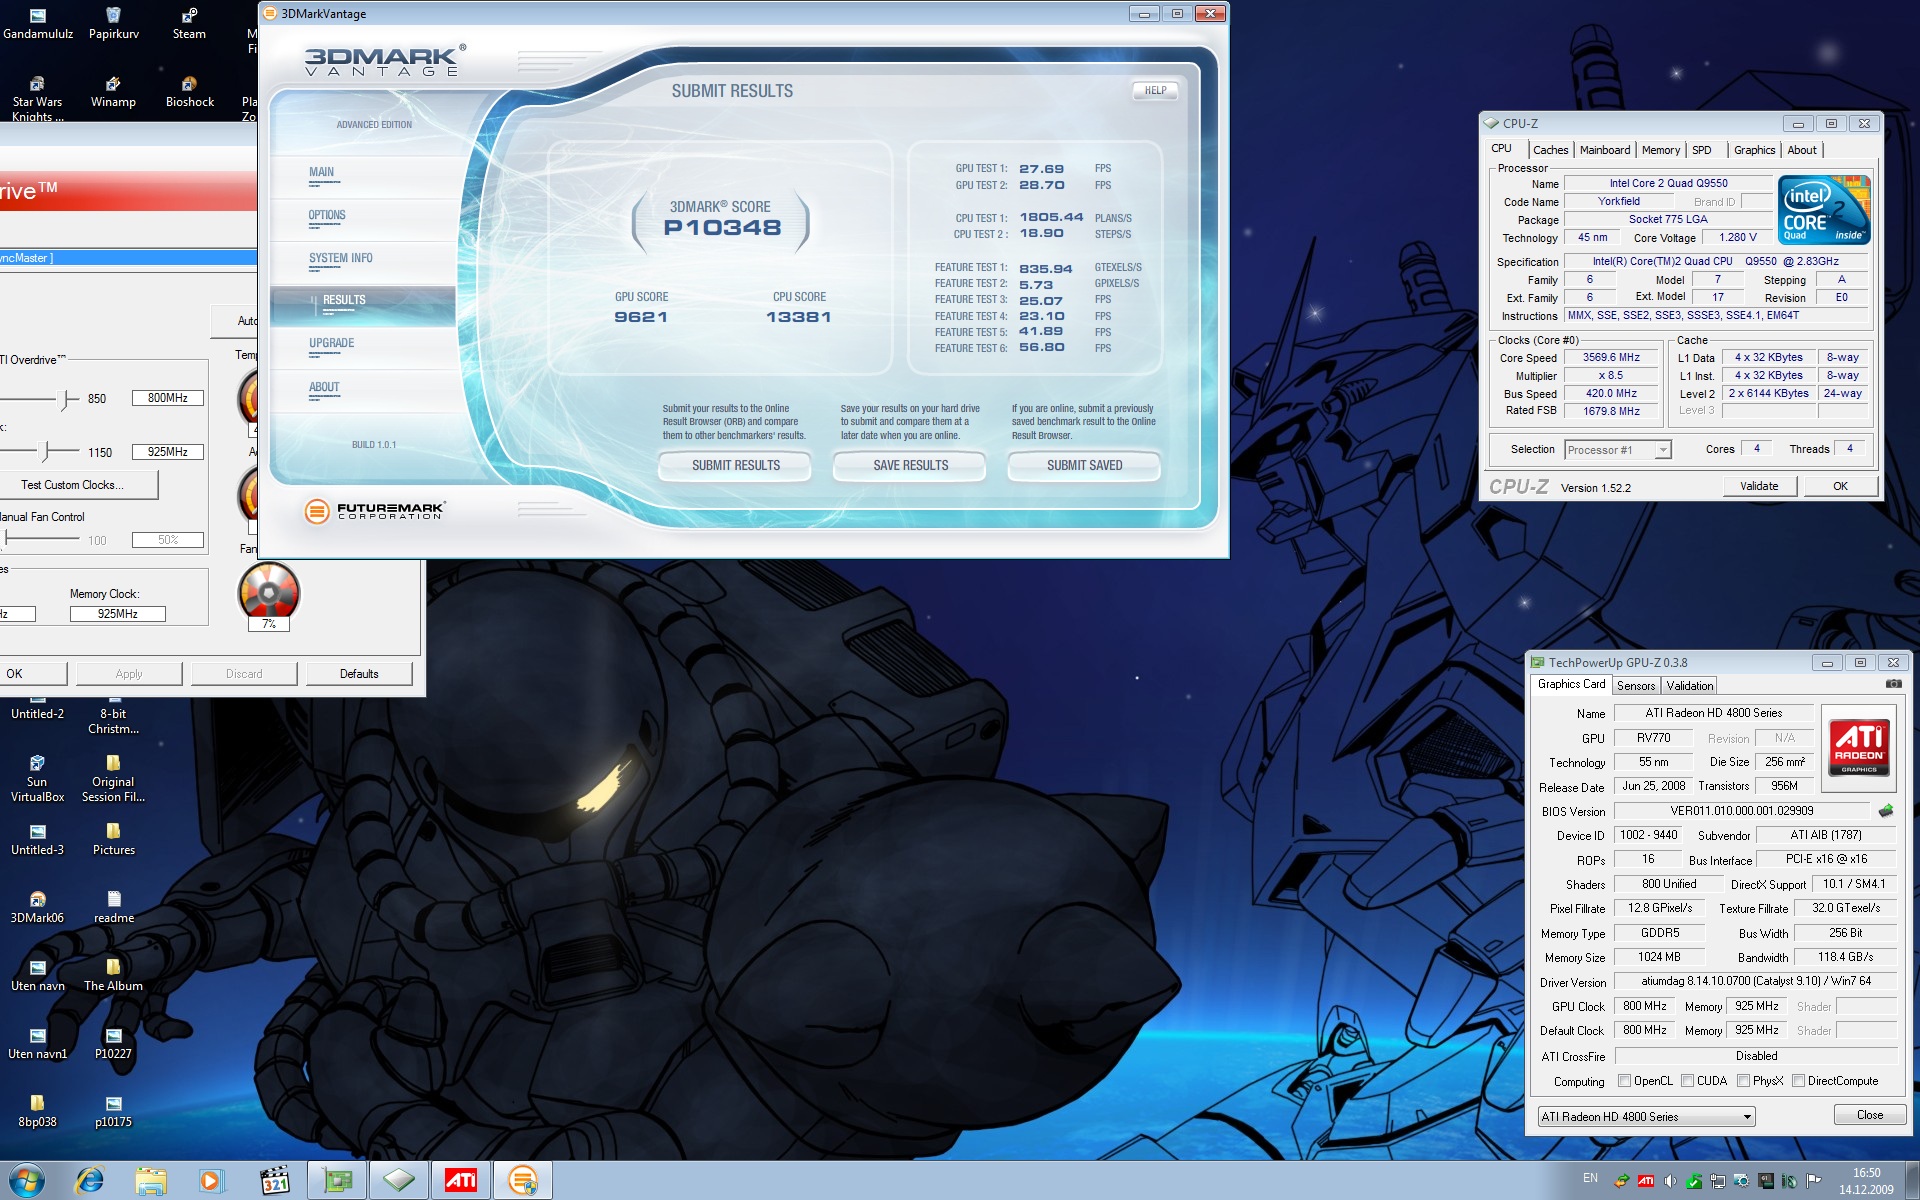
Task: Open The Album folder icon
Action: pyautogui.click(x=113, y=975)
